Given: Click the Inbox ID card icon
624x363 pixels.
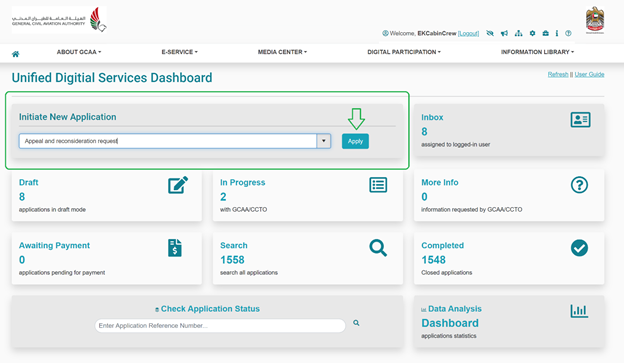Looking at the screenshot, I should [580, 119].
